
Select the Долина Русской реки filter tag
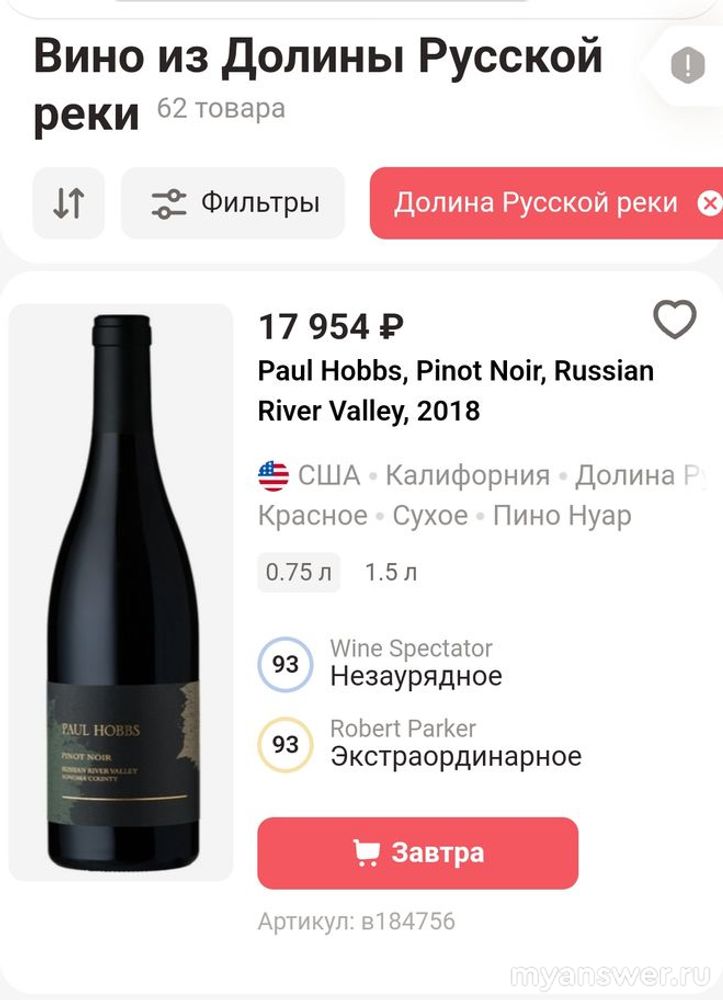pyautogui.click(x=535, y=203)
